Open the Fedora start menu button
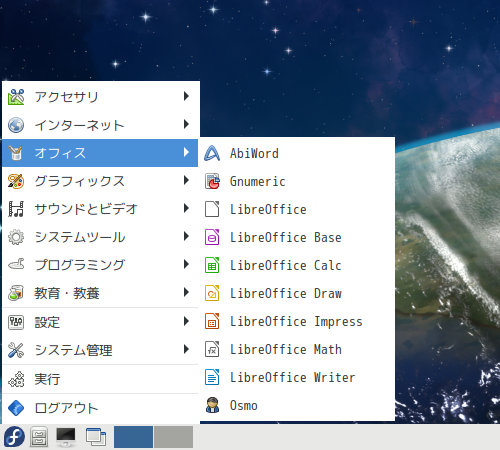Screen dimensions: 500x450 [14, 436]
